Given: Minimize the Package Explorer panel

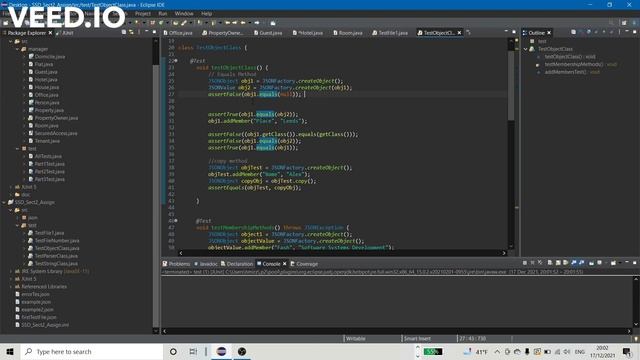Looking at the screenshot, I should click(147, 31).
